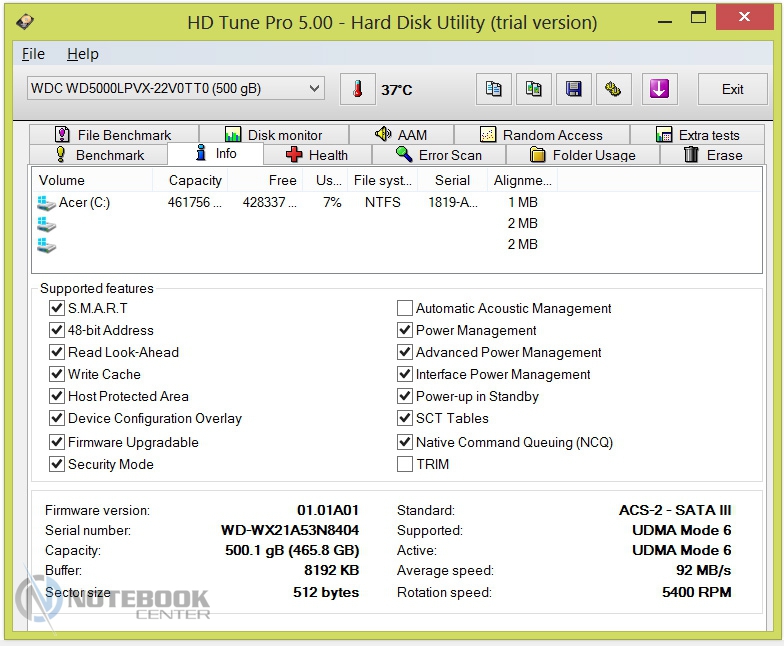The height and width of the screenshot is (646, 784).
Task: Click the 500.1 gB (465.8 GB) capacity value
Action: tap(292, 550)
